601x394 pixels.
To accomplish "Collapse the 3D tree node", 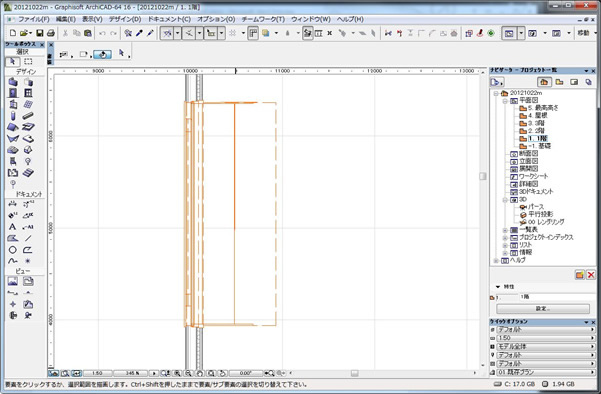I will point(505,200).
